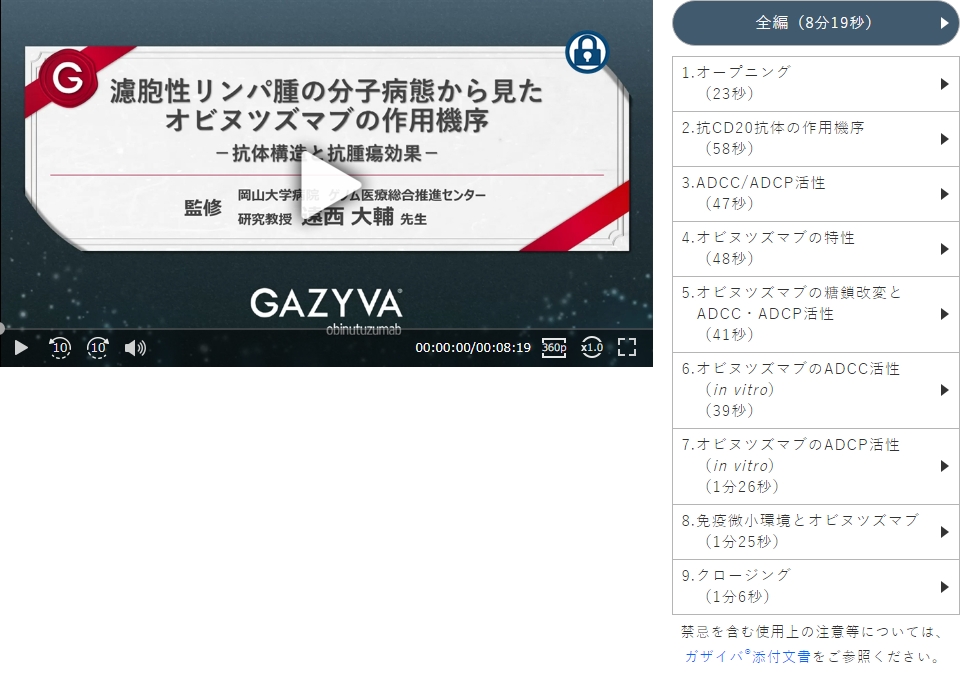The width and height of the screenshot is (960, 679).
Task: Select the play icon in the video player
Action: (20, 347)
